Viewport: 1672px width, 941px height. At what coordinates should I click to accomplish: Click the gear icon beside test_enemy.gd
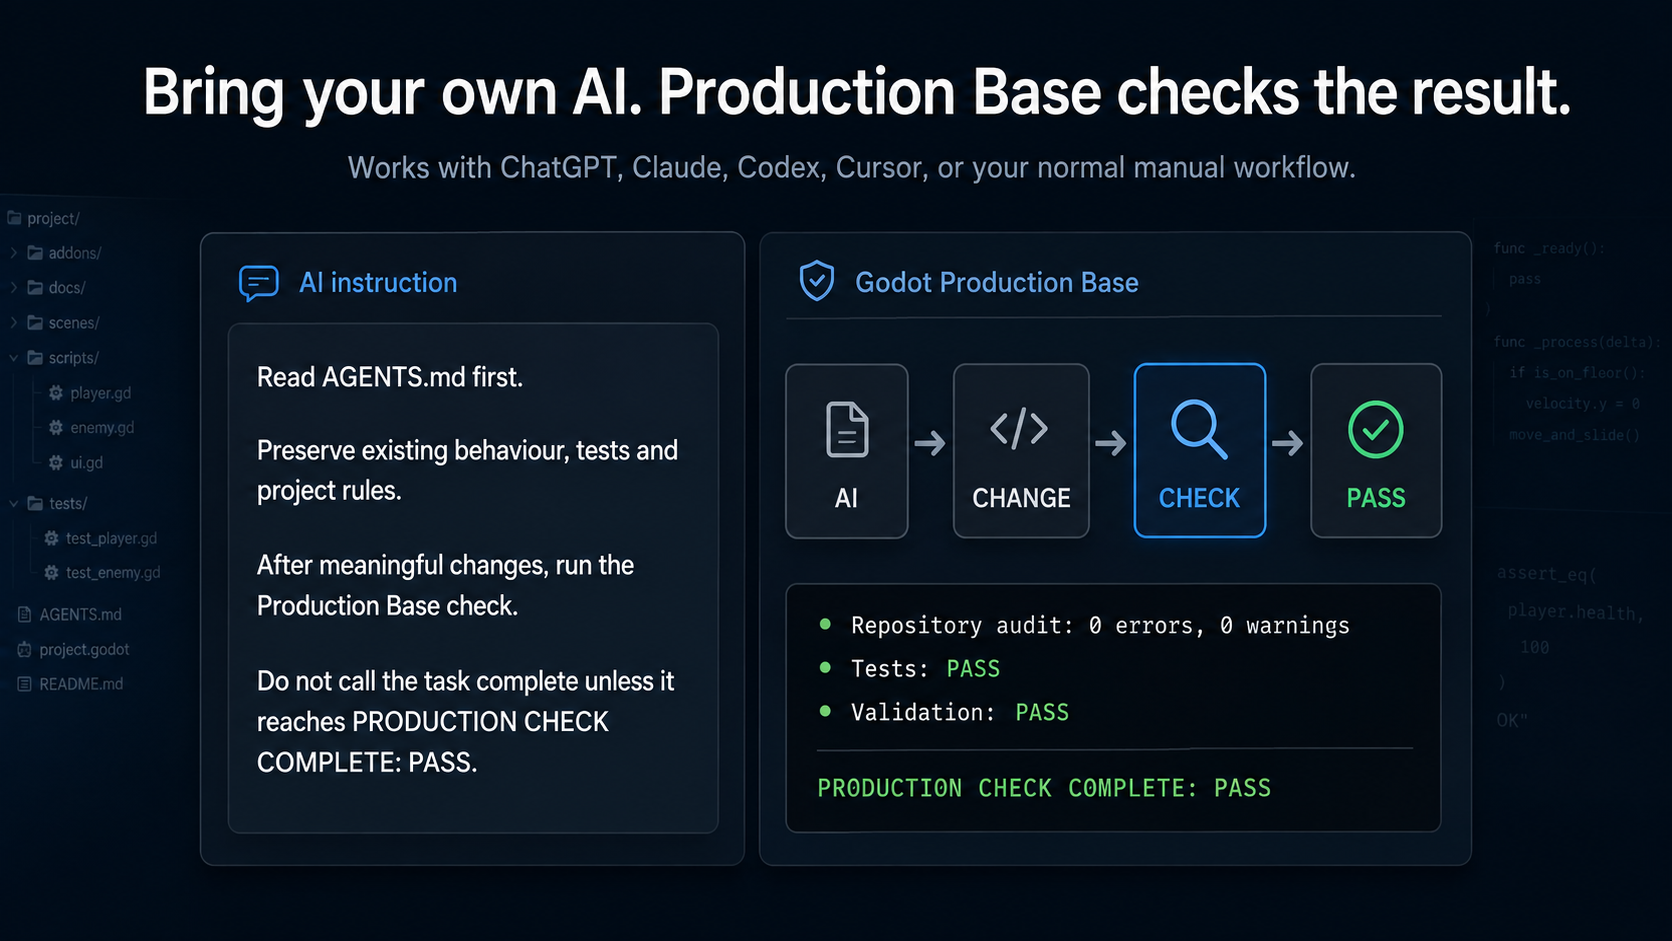tap(51, 573)
